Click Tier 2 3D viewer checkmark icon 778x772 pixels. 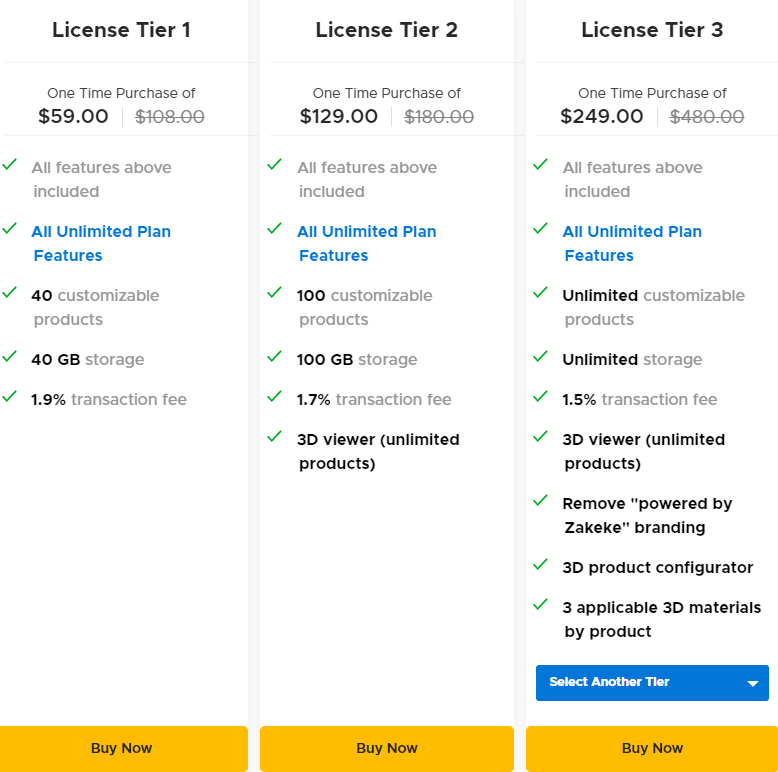pos(275,437)
